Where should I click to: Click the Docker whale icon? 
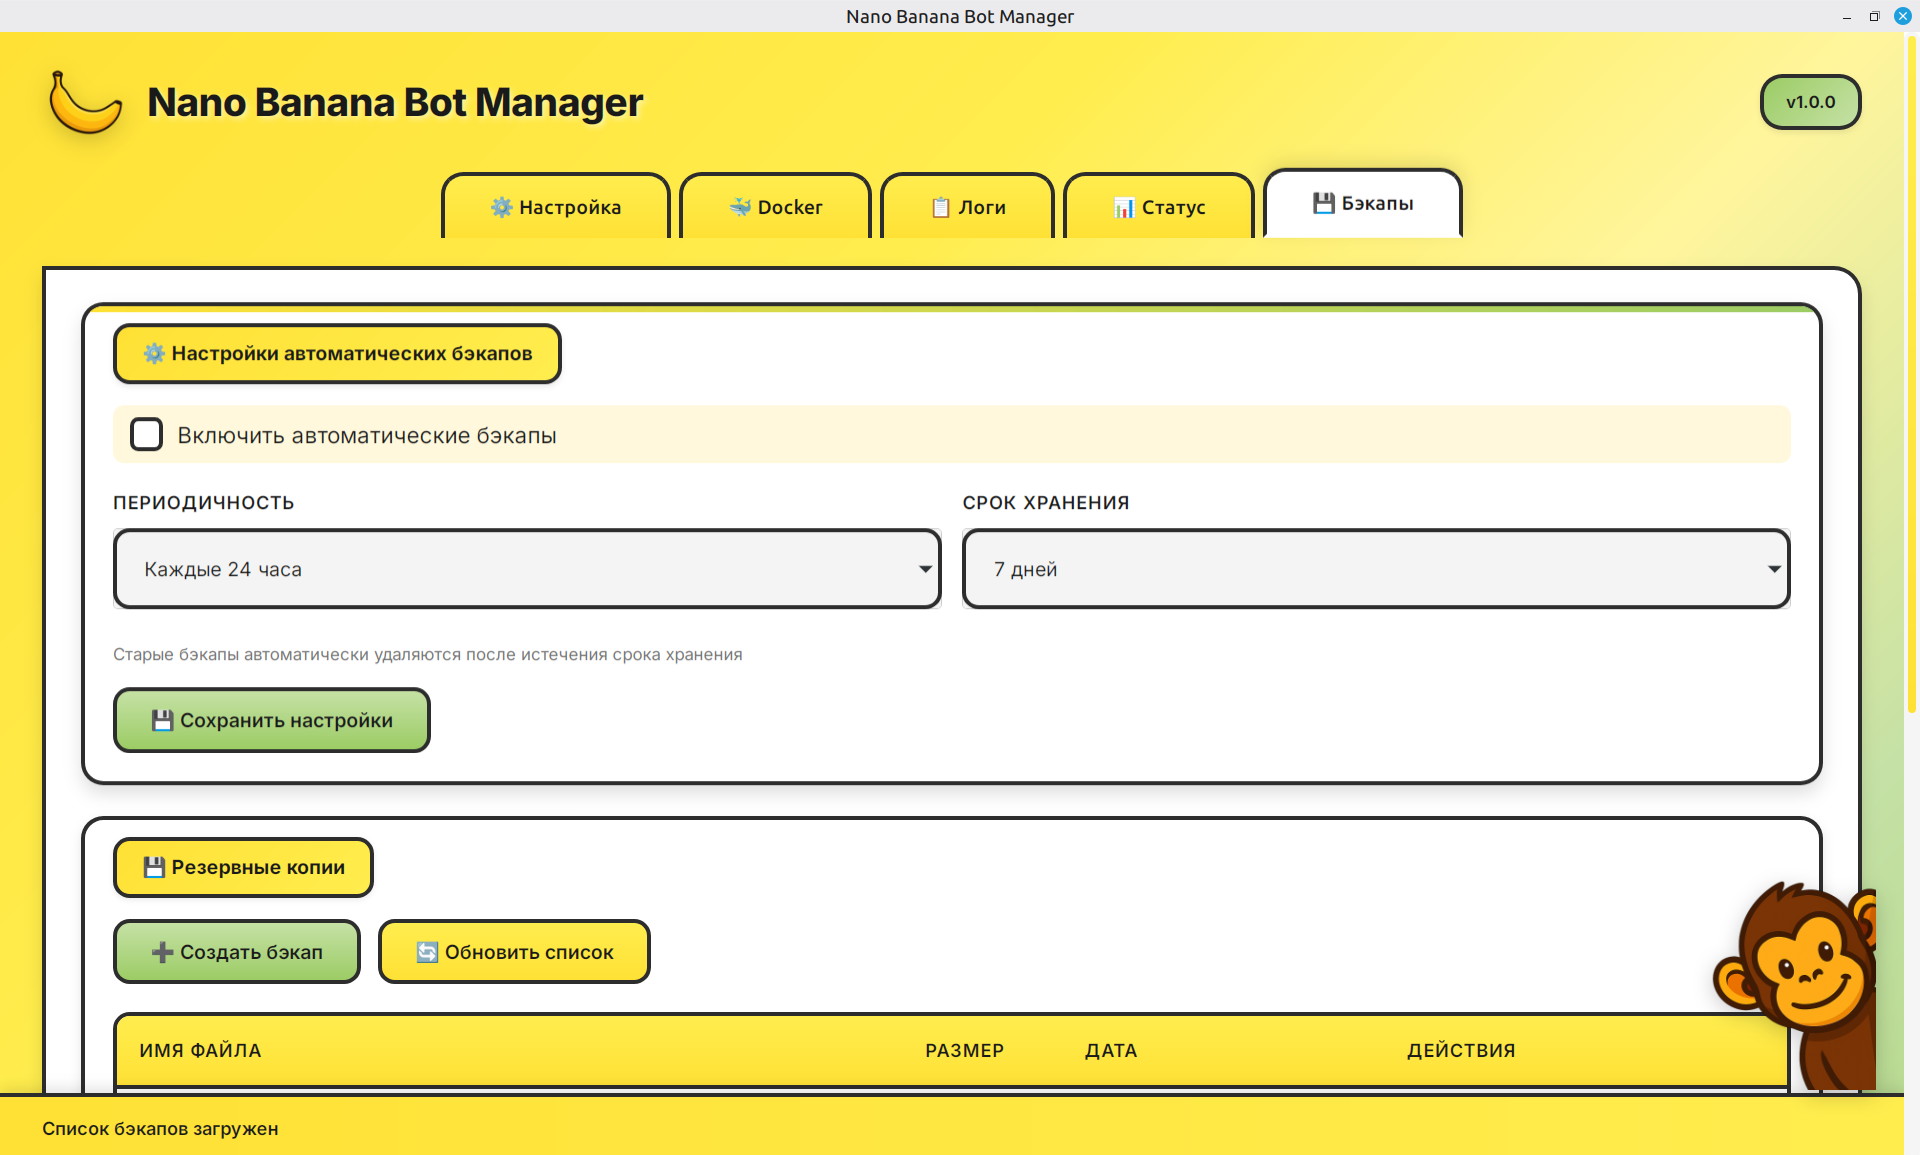740,207
